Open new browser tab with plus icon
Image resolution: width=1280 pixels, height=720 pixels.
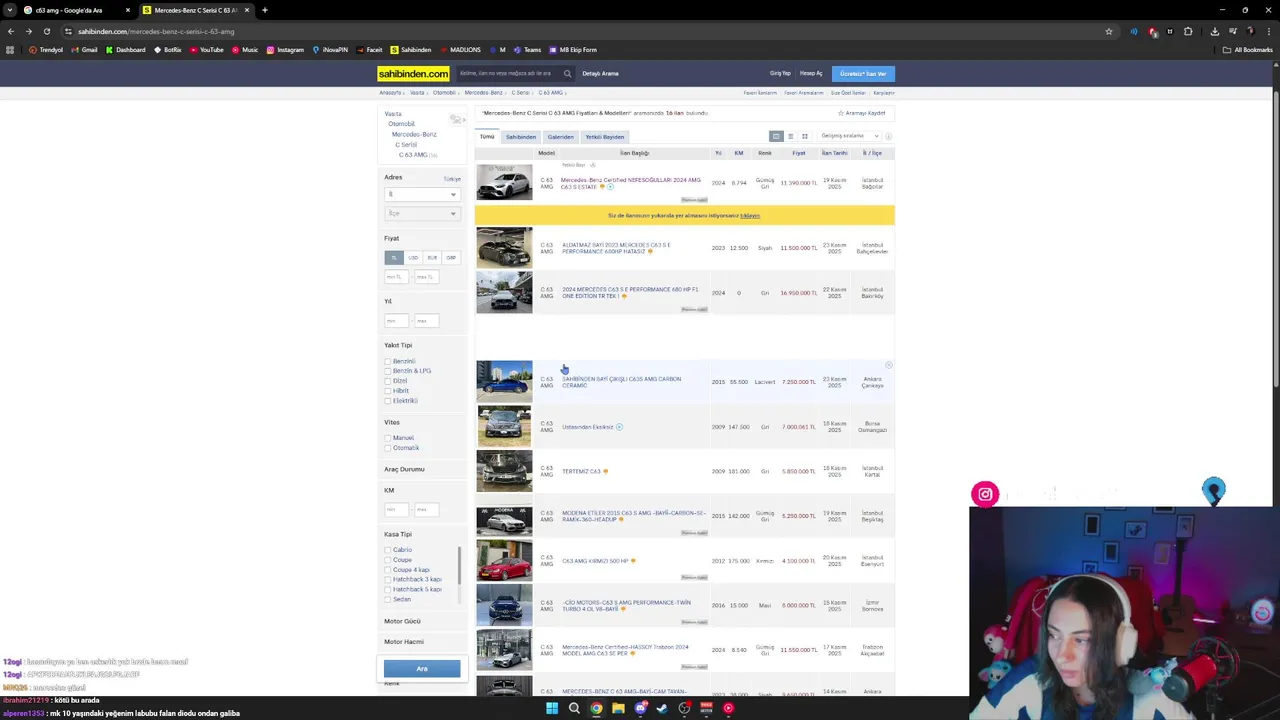point(264,10)
